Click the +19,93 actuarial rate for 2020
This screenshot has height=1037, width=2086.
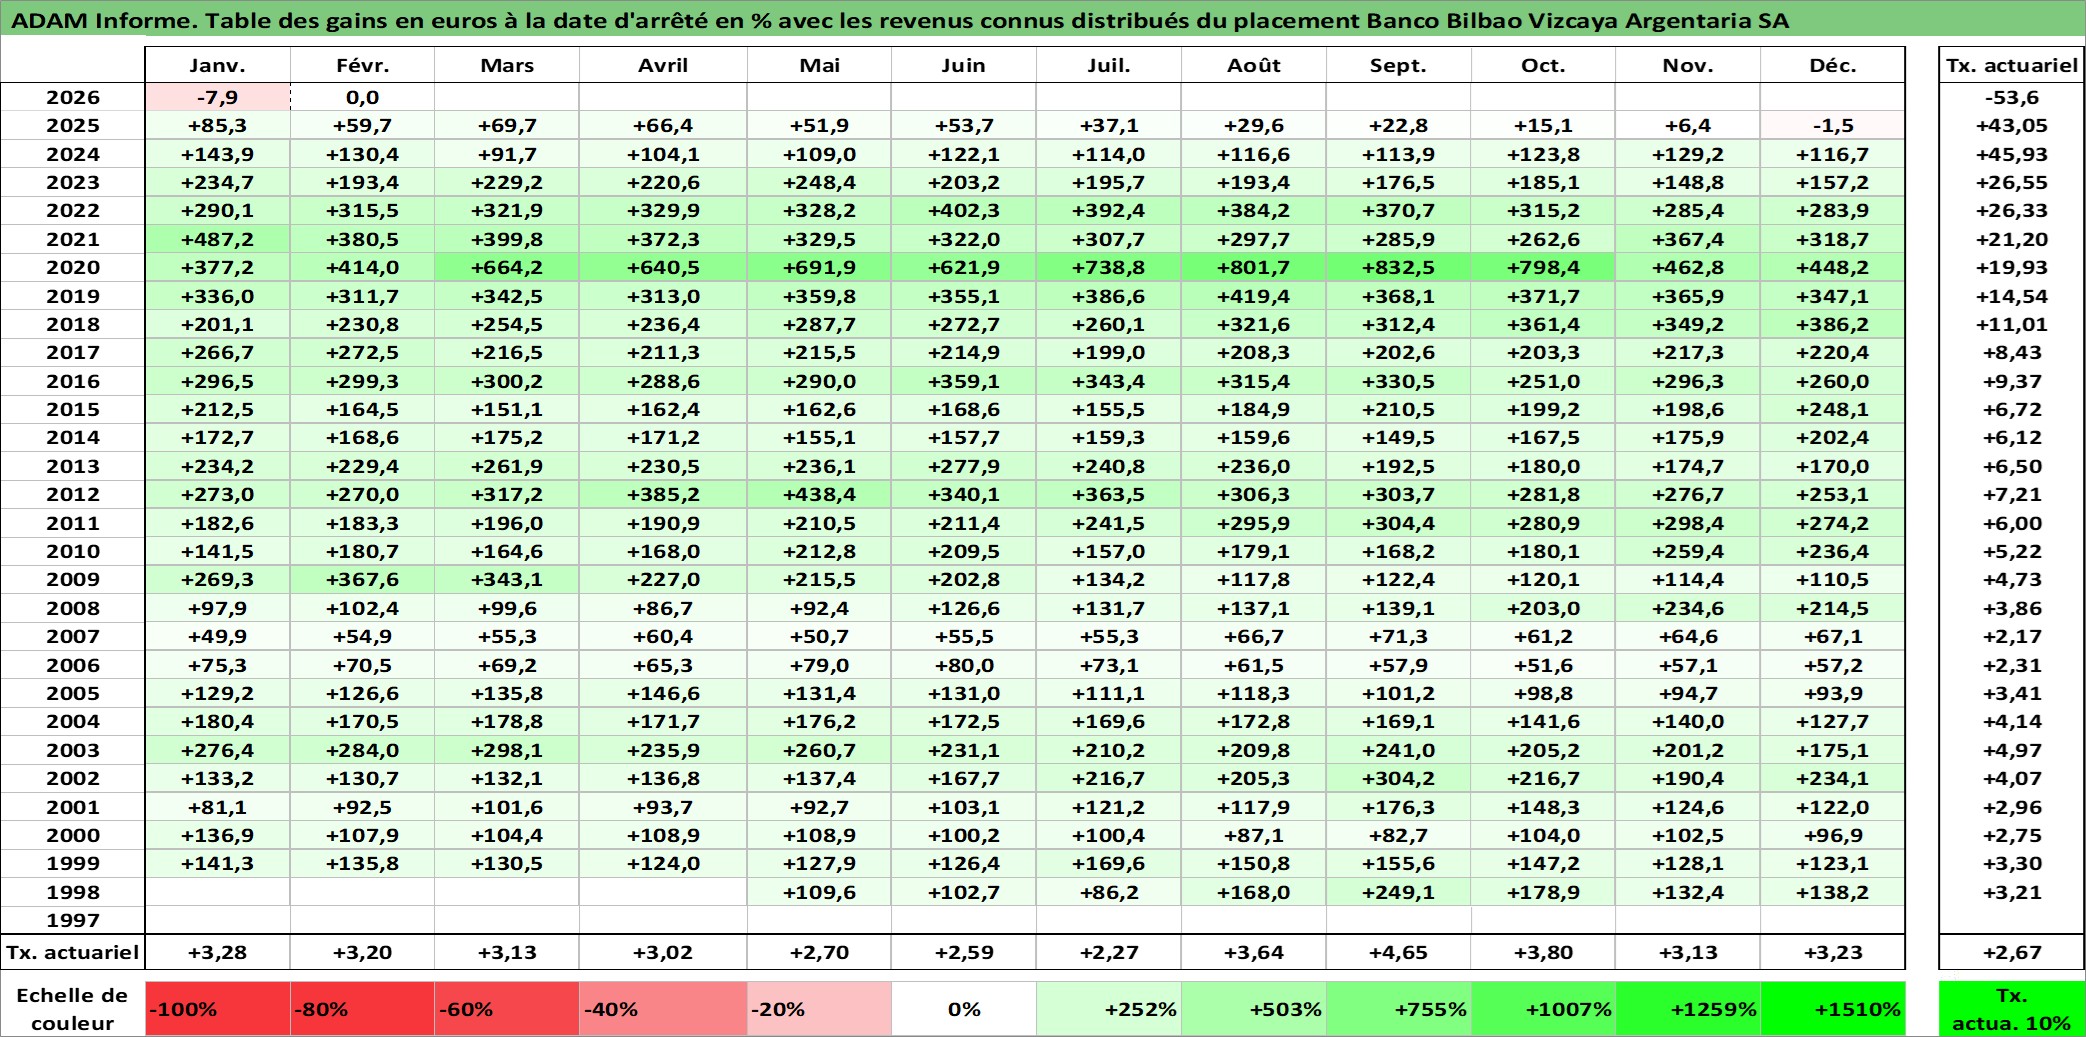click(x=2012, y=267)
